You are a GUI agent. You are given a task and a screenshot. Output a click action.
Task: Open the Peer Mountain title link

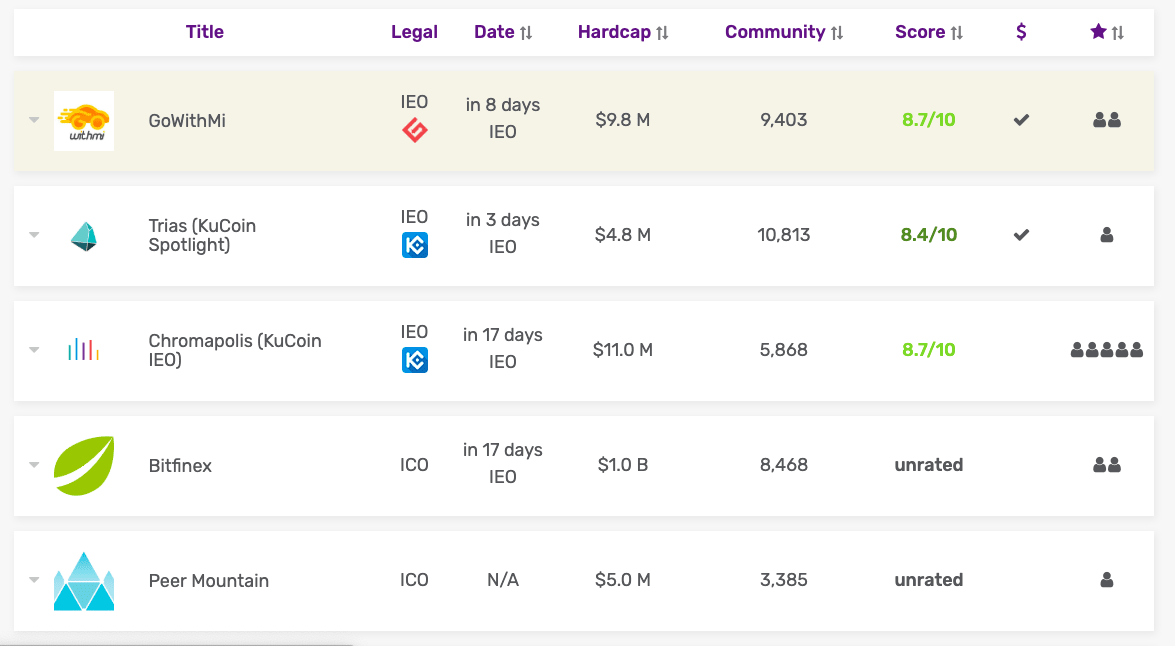click(x=208, y=581)
